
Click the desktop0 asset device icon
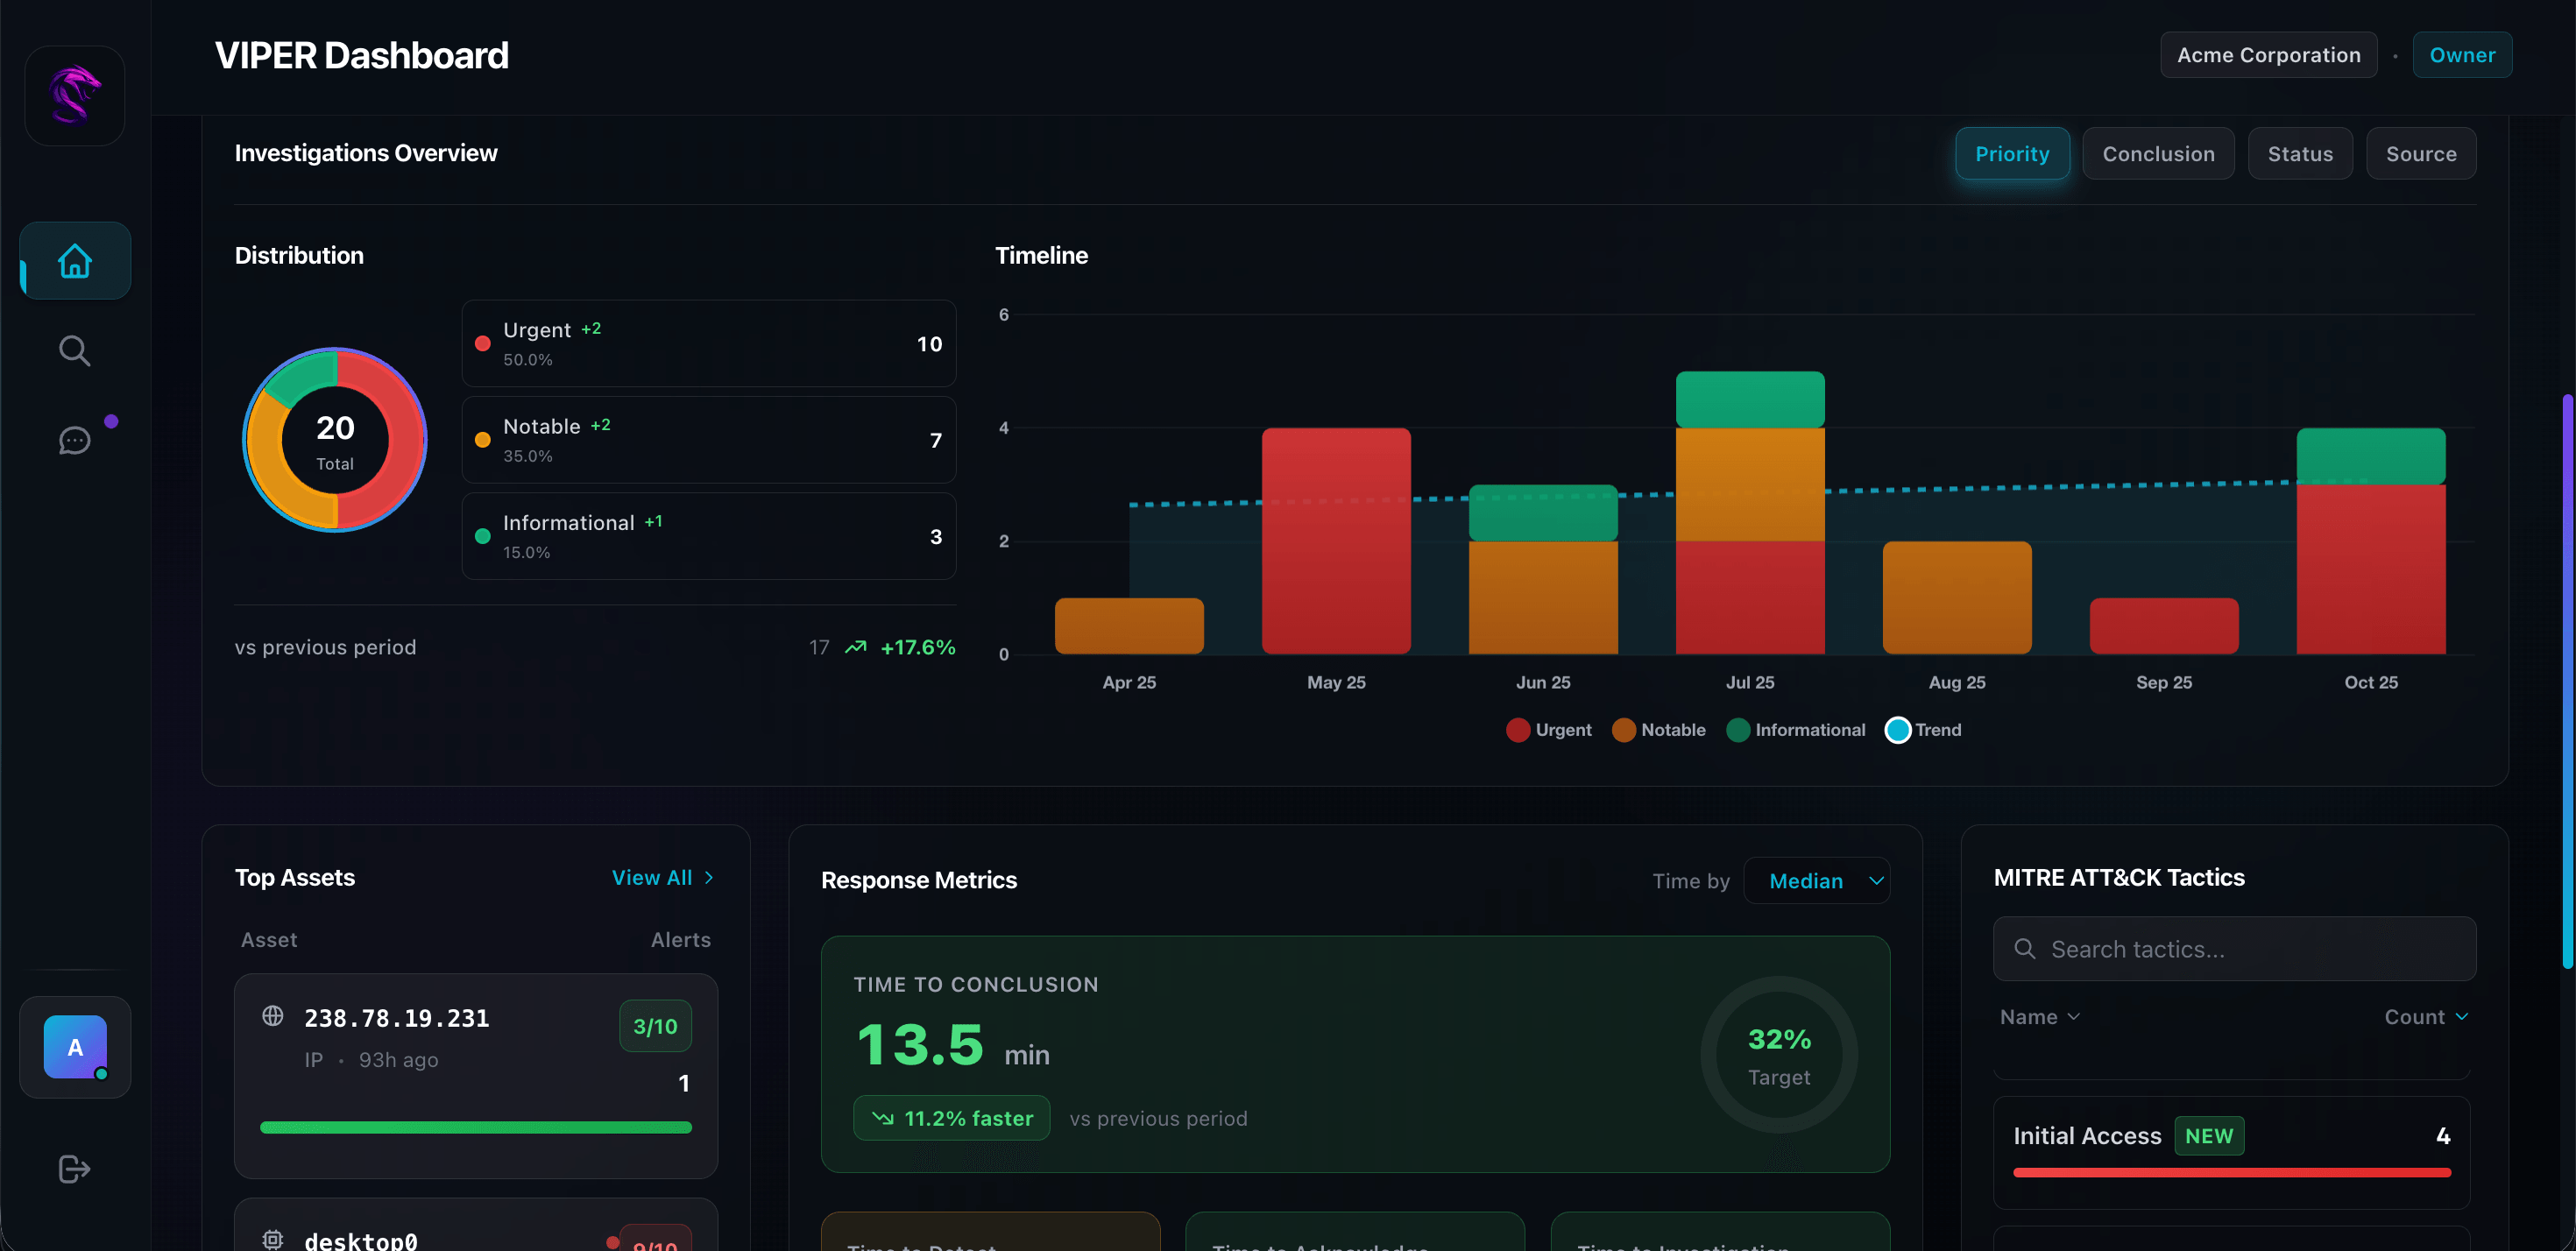272,1239
